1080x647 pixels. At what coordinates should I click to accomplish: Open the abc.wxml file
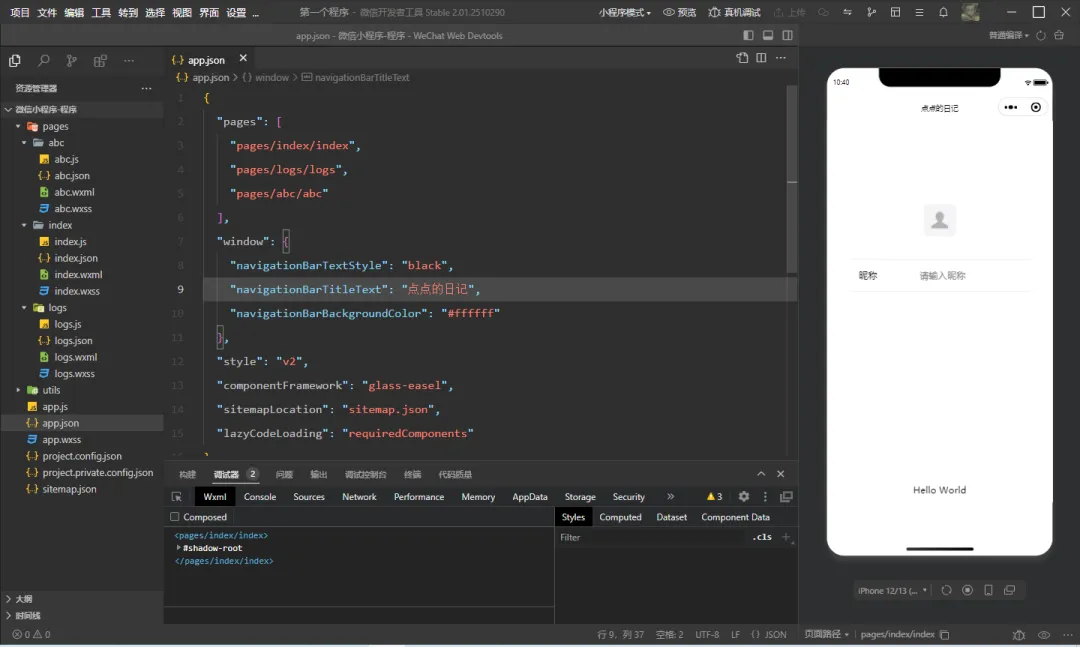pos(74,192)
